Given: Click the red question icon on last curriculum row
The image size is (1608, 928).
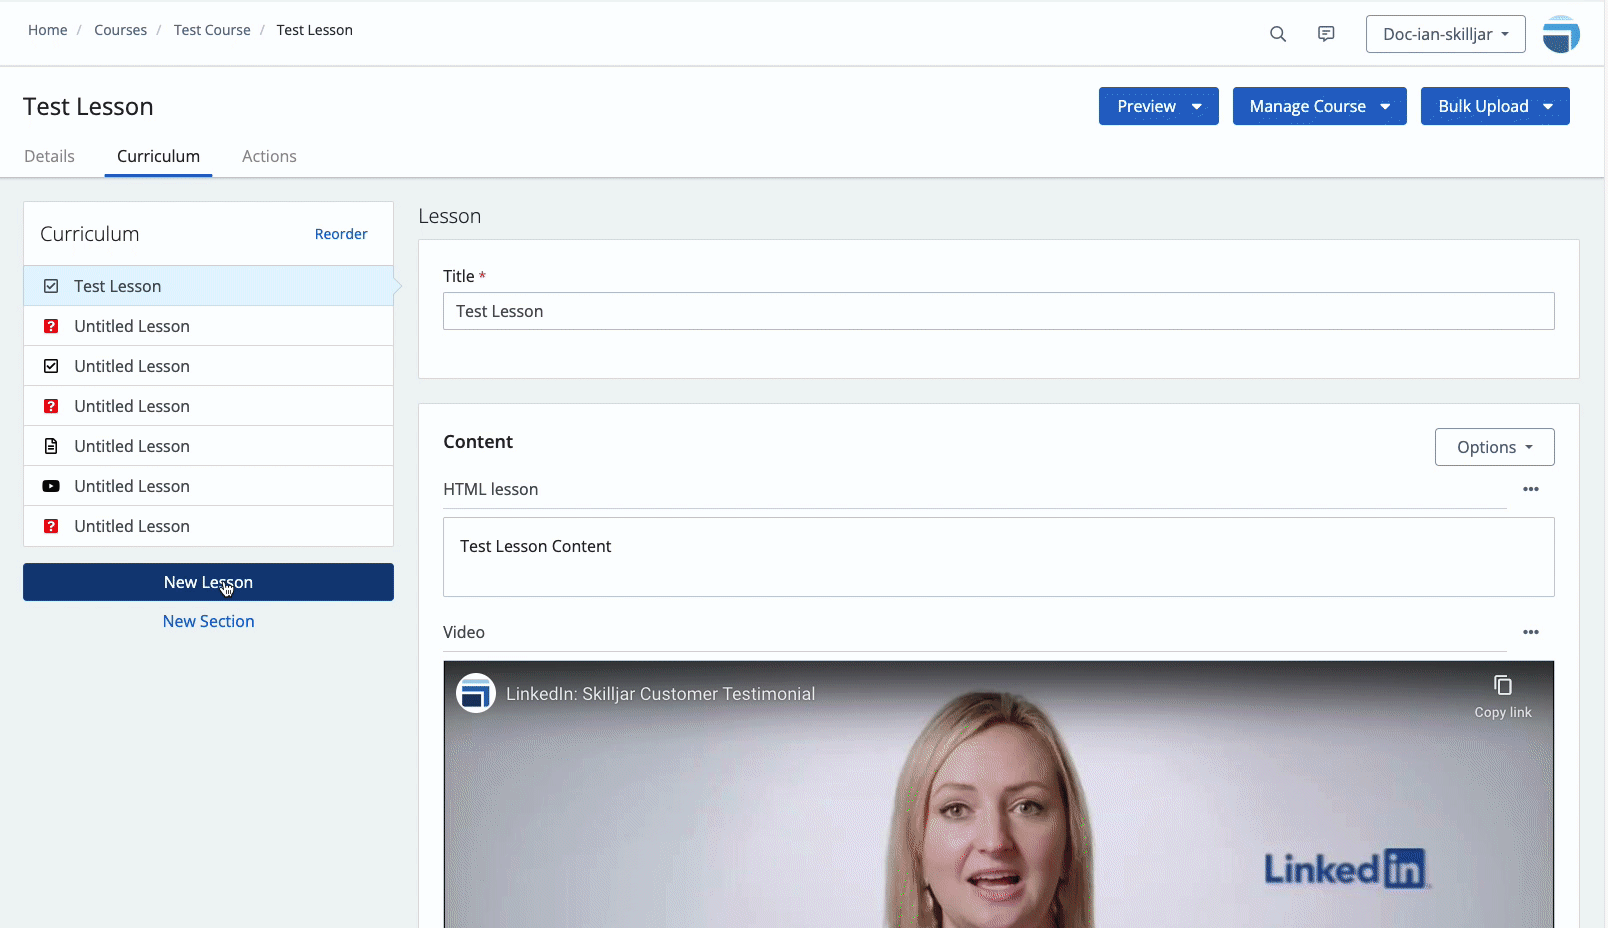Looking at the screenshot, I should coord(51,526).
